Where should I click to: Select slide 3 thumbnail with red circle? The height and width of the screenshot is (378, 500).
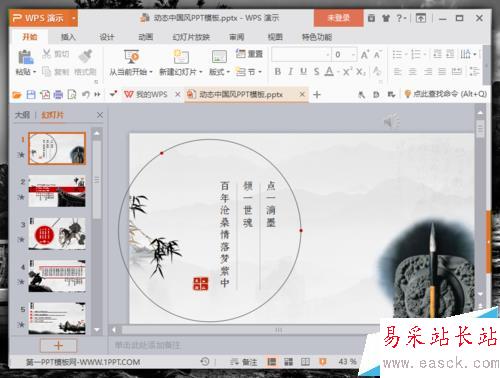pyautogui.click(x=57, y=234)
